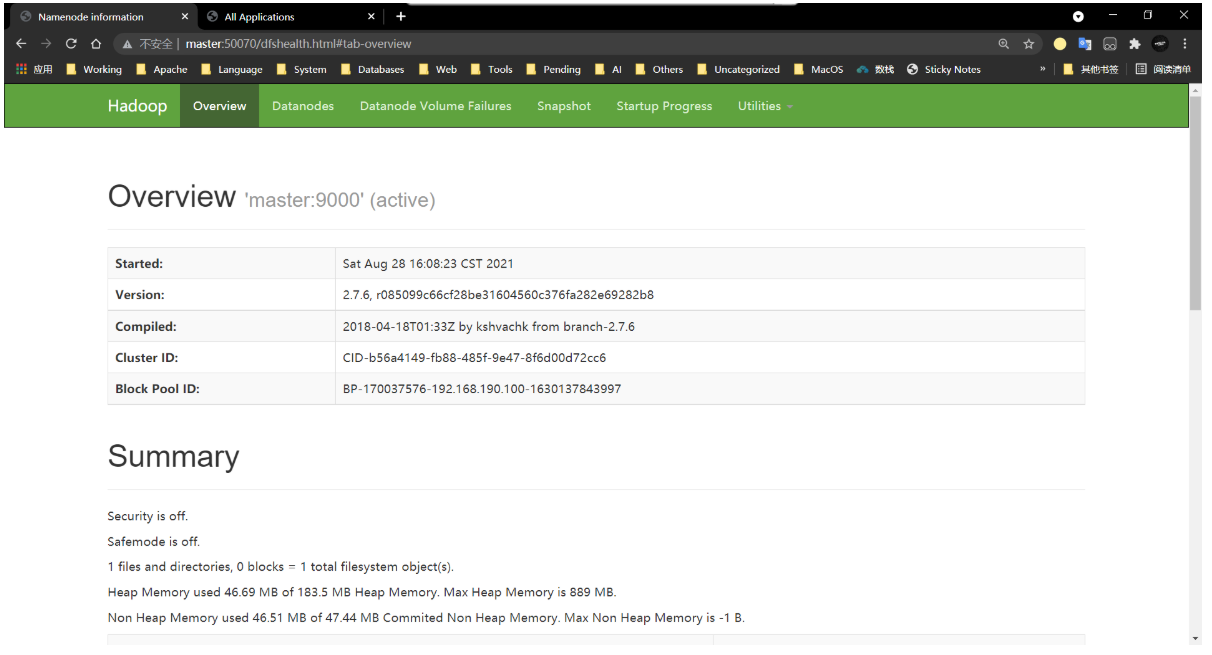Go back to the previous page

point(21,44)
